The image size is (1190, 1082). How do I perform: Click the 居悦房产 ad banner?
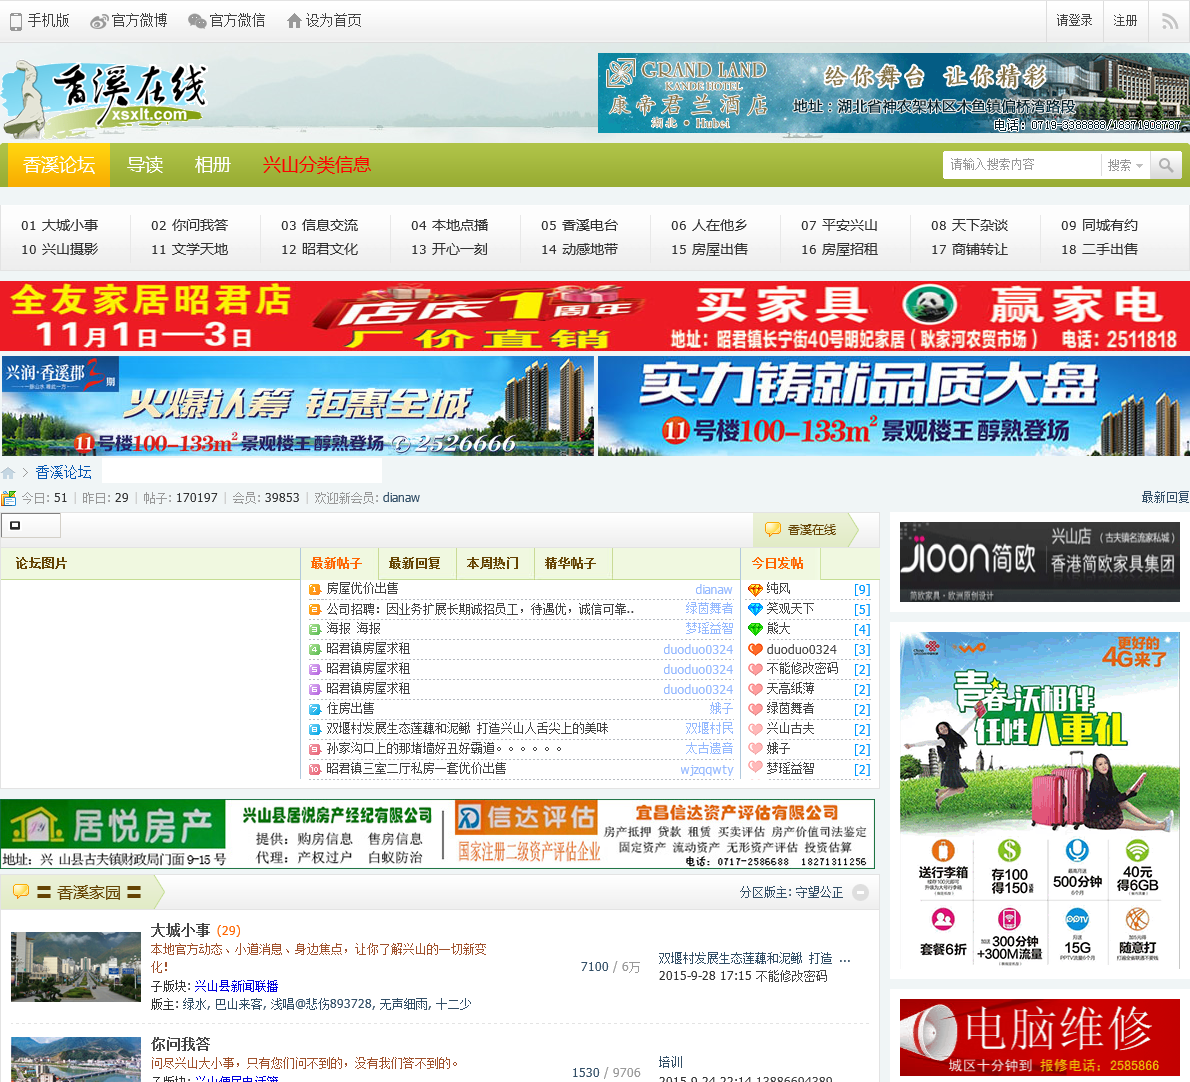[x=227, y=834]
